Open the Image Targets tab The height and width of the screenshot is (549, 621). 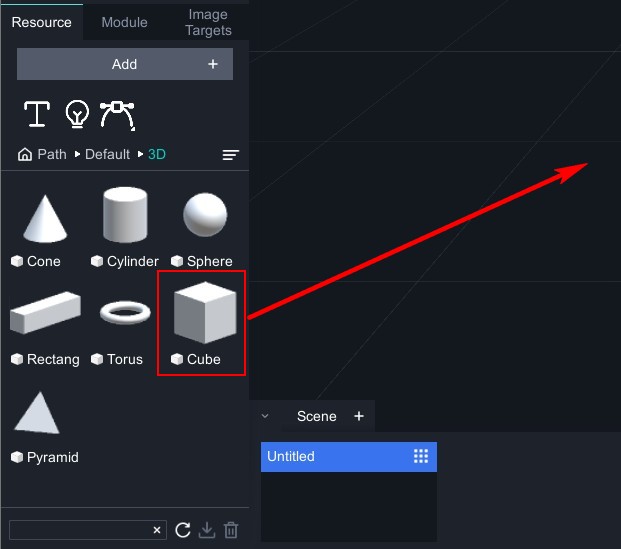coord(208,22)
